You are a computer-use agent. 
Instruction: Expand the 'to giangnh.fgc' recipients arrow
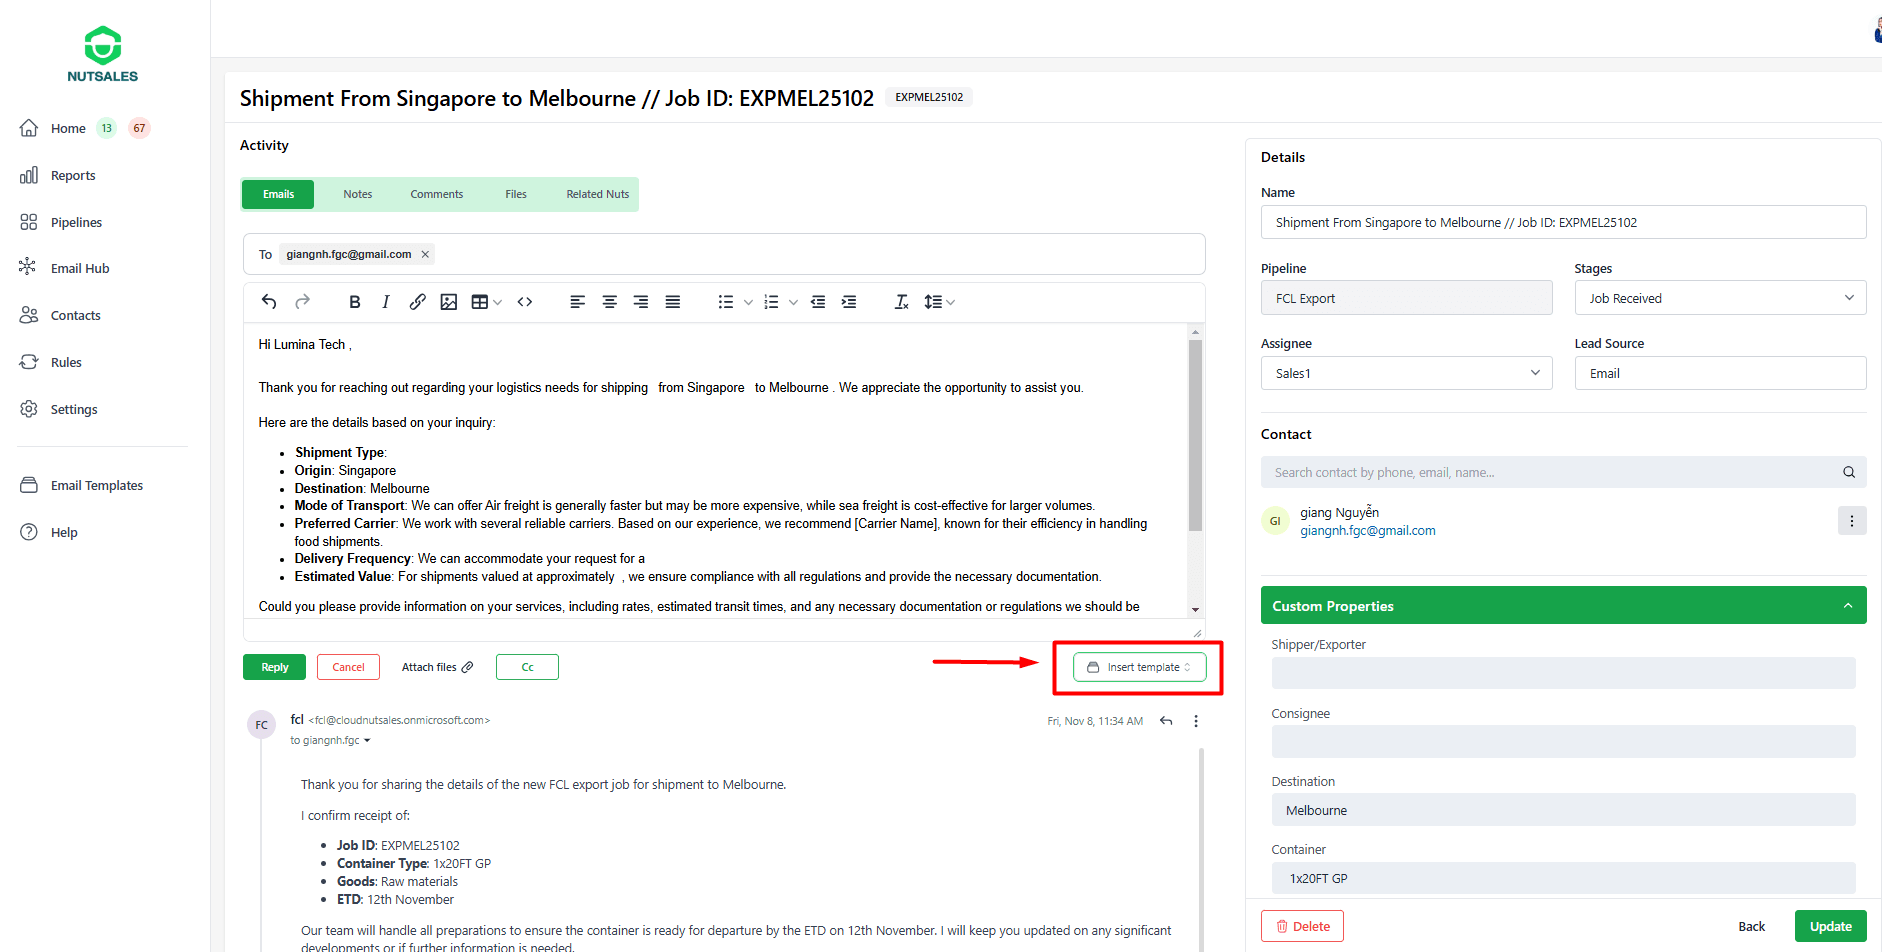(x=367, y=741)
